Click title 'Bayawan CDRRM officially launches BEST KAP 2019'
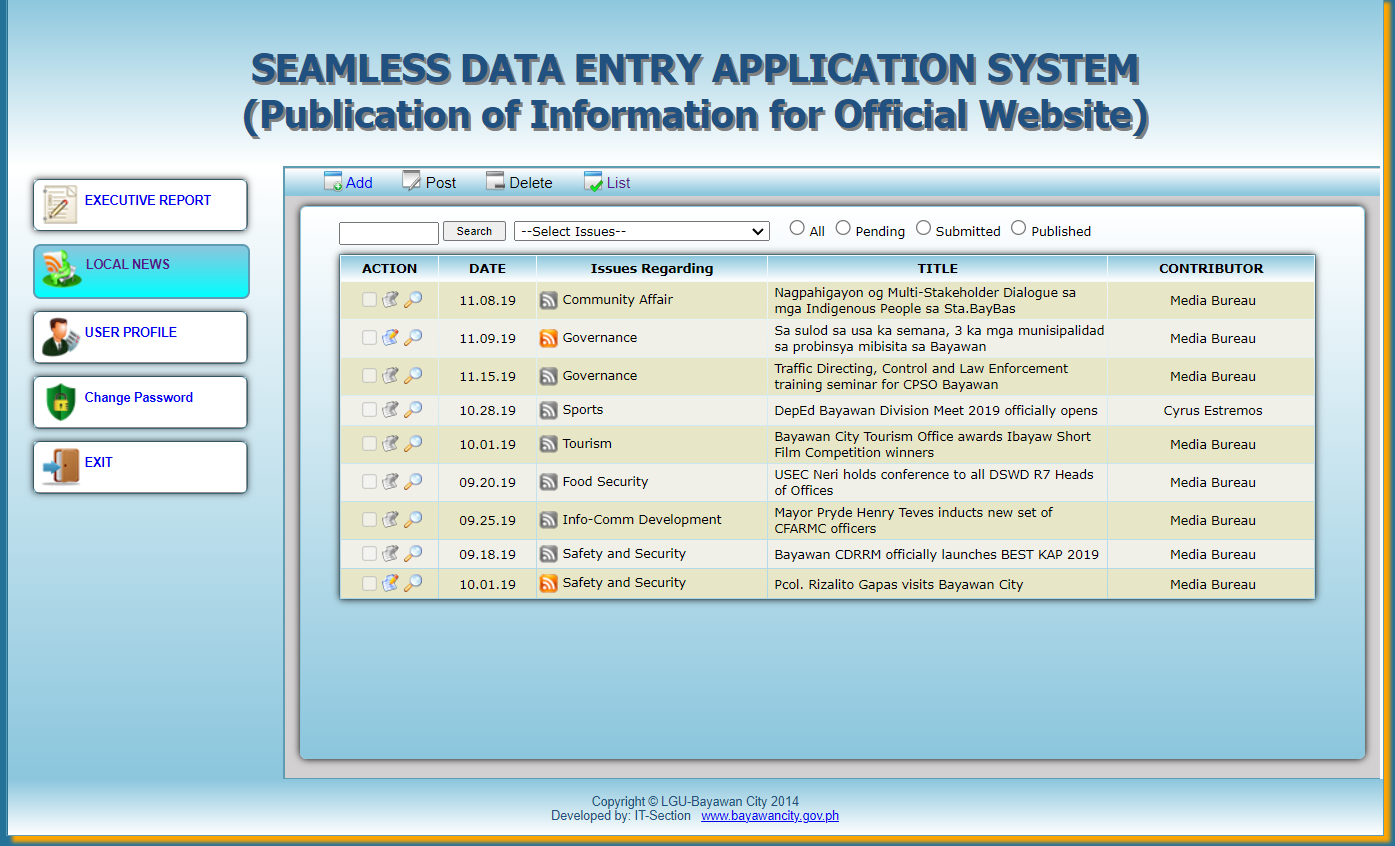The image size is (1395, 846). pyautogui.click(x=936, y=554)
